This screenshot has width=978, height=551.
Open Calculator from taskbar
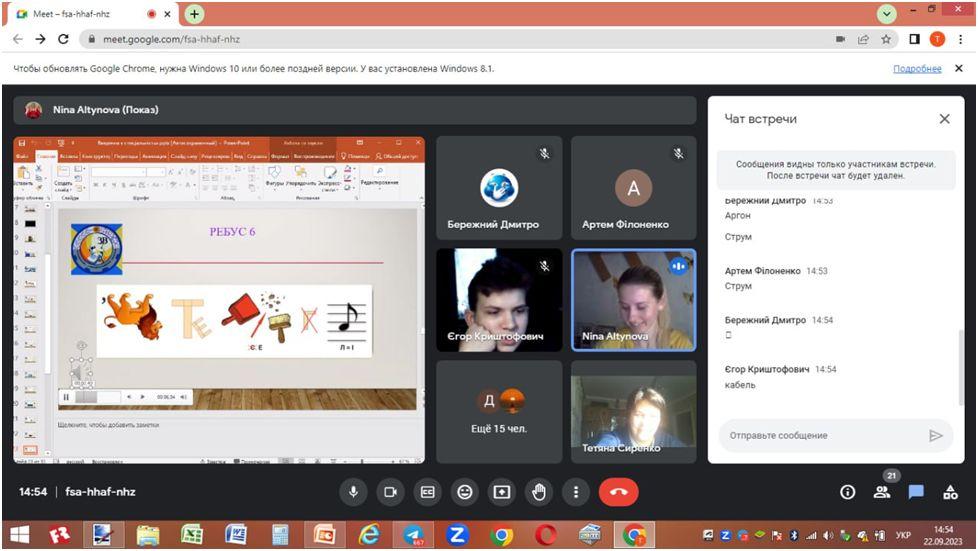(x=280, y=535)
